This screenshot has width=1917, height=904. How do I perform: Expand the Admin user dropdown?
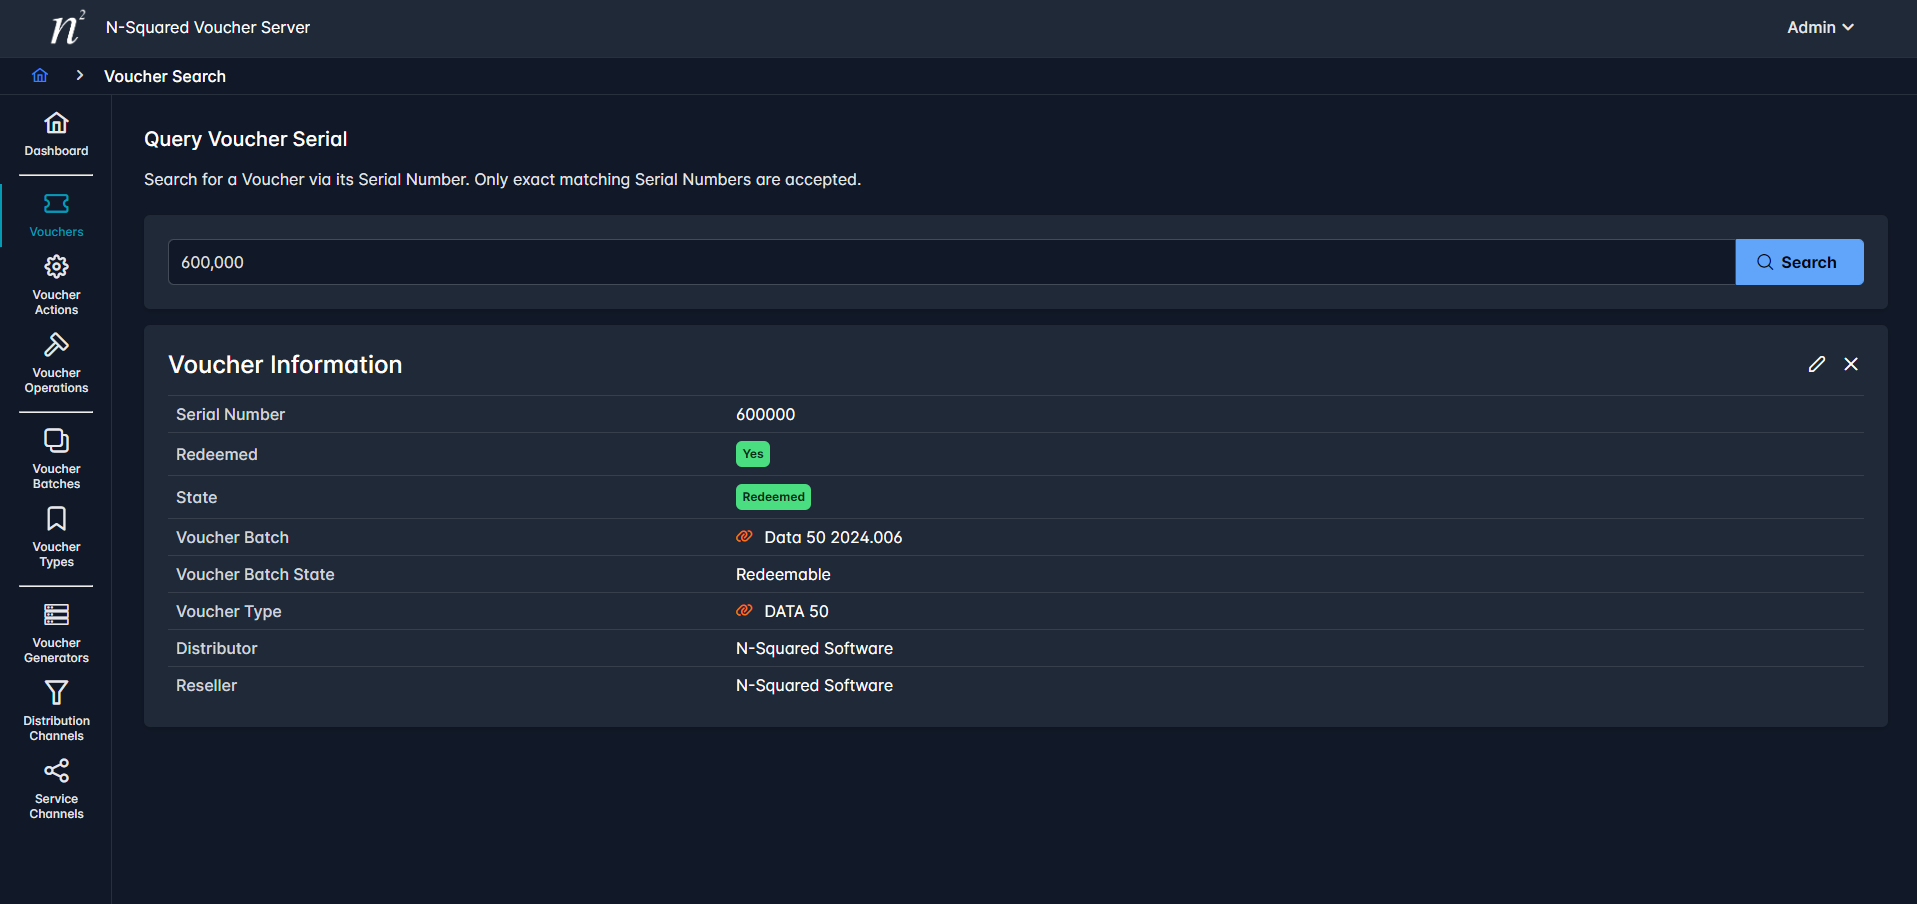(x=1820, y=27)
